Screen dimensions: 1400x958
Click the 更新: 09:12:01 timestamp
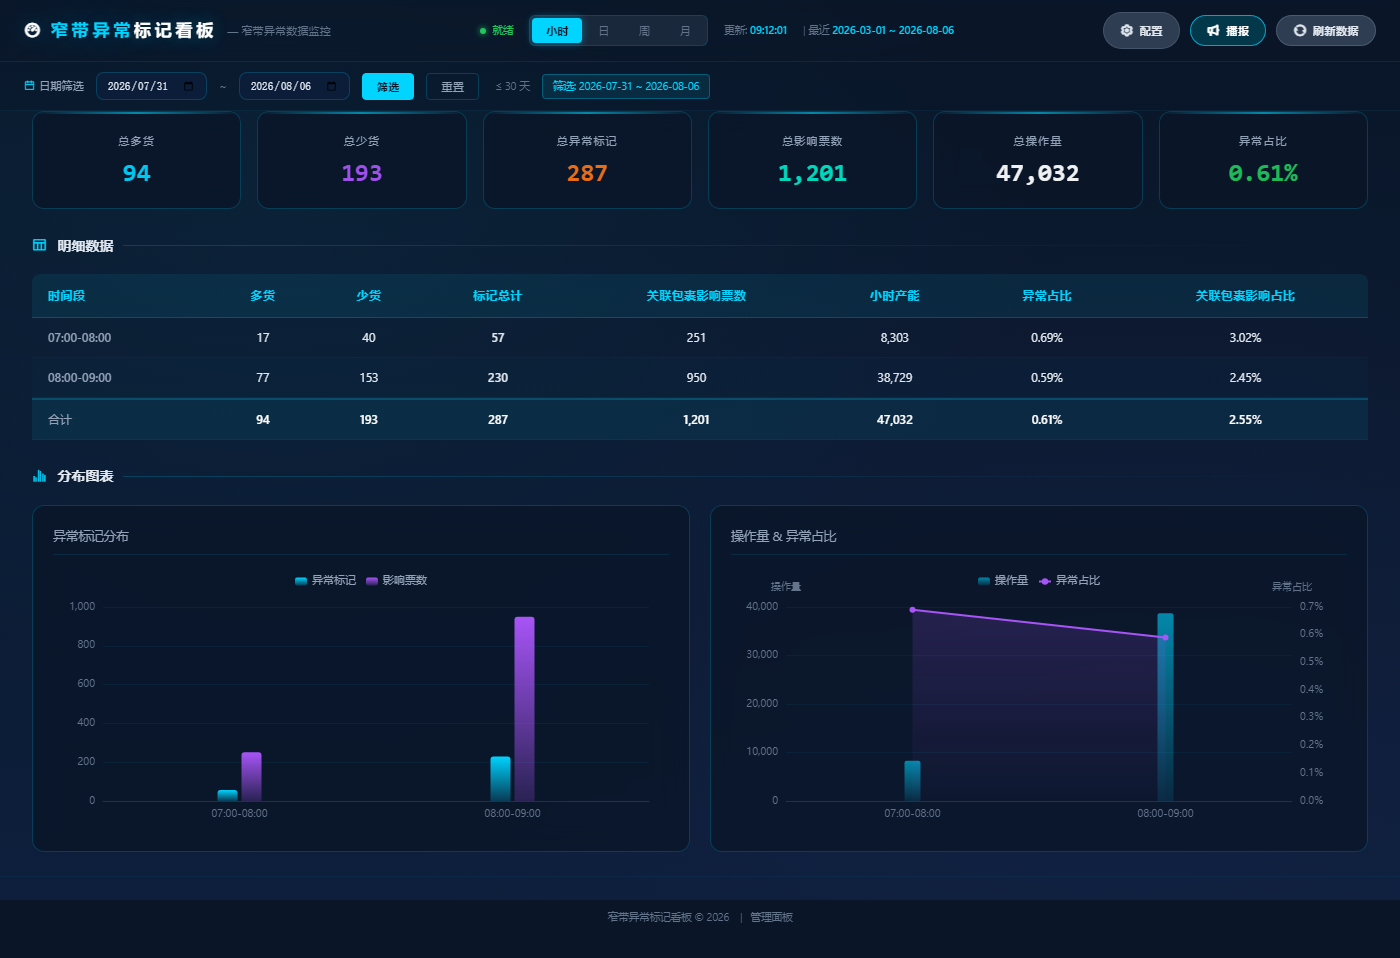[x=755, y=31]
